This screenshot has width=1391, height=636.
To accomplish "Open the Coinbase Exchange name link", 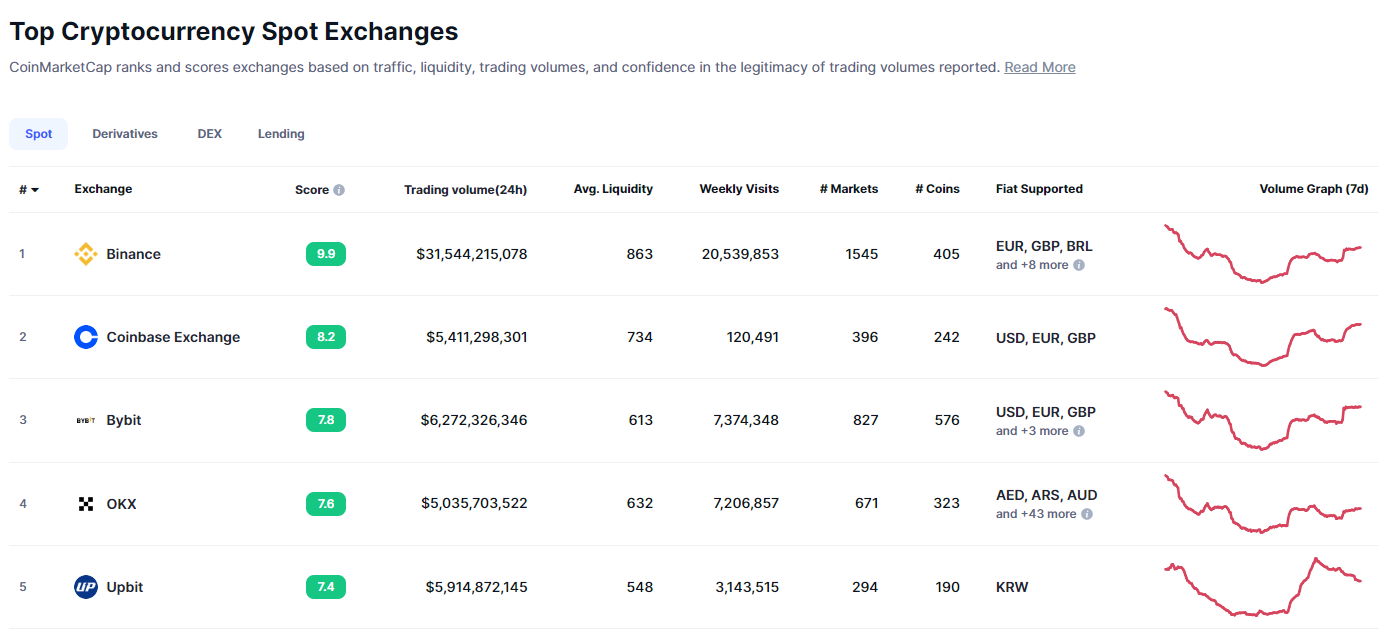I will point(173,337).
